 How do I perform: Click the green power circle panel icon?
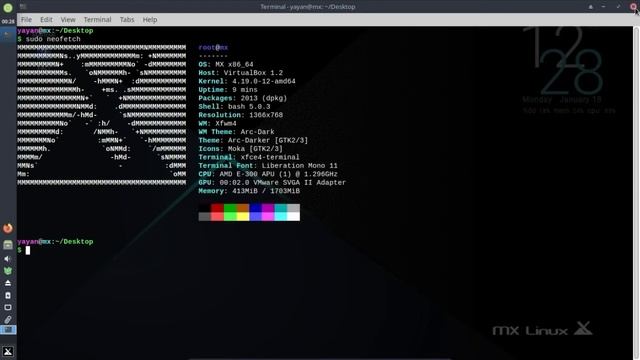coord(8,7)
